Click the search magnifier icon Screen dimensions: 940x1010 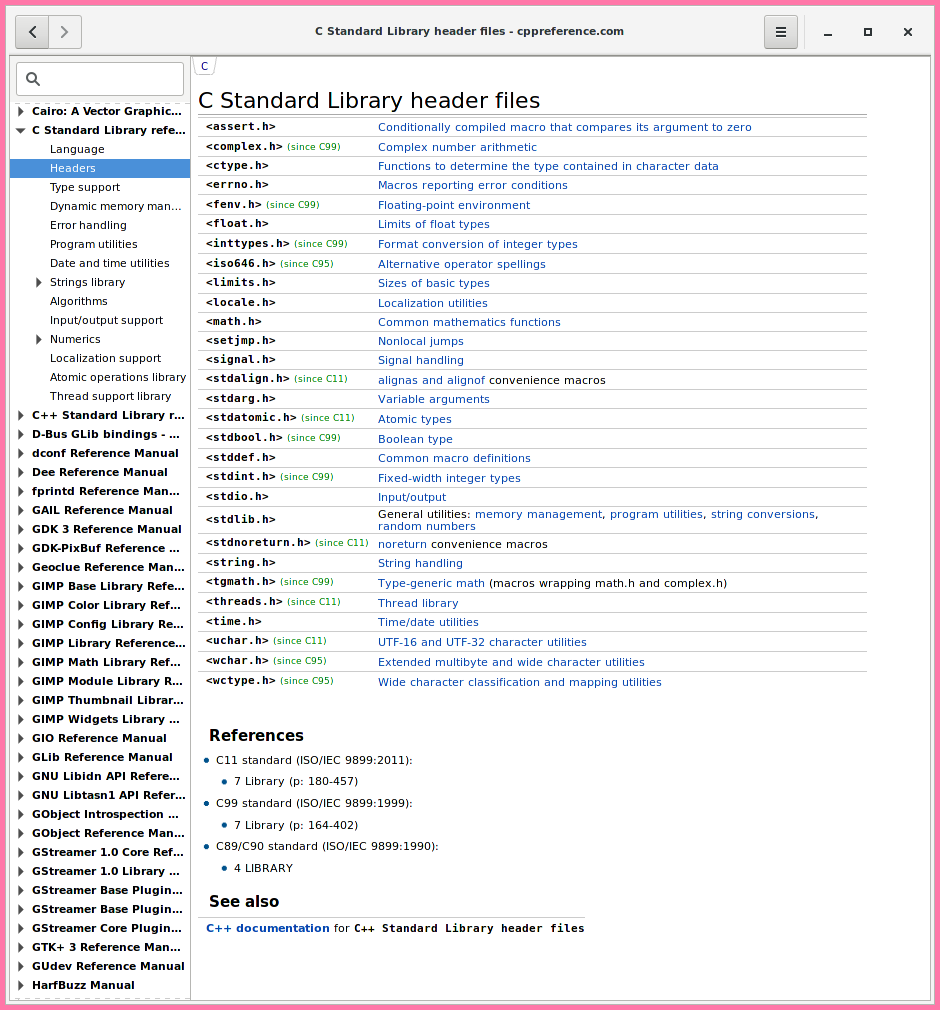pyautogui.click(x=33, y=79)
